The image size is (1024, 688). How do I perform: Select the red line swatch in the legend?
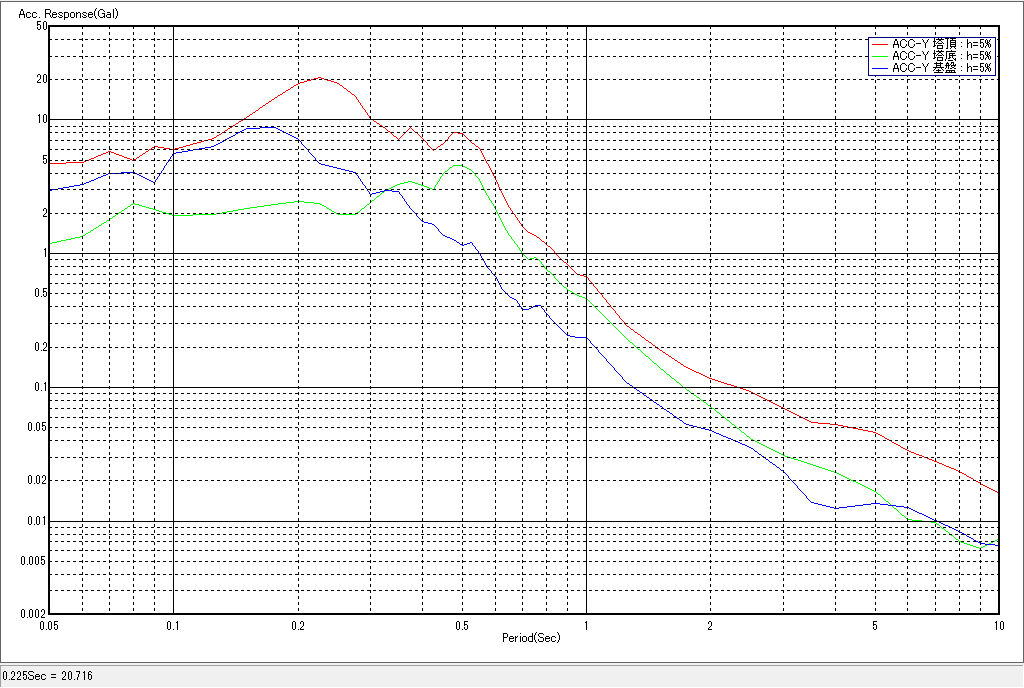[880, 44]
